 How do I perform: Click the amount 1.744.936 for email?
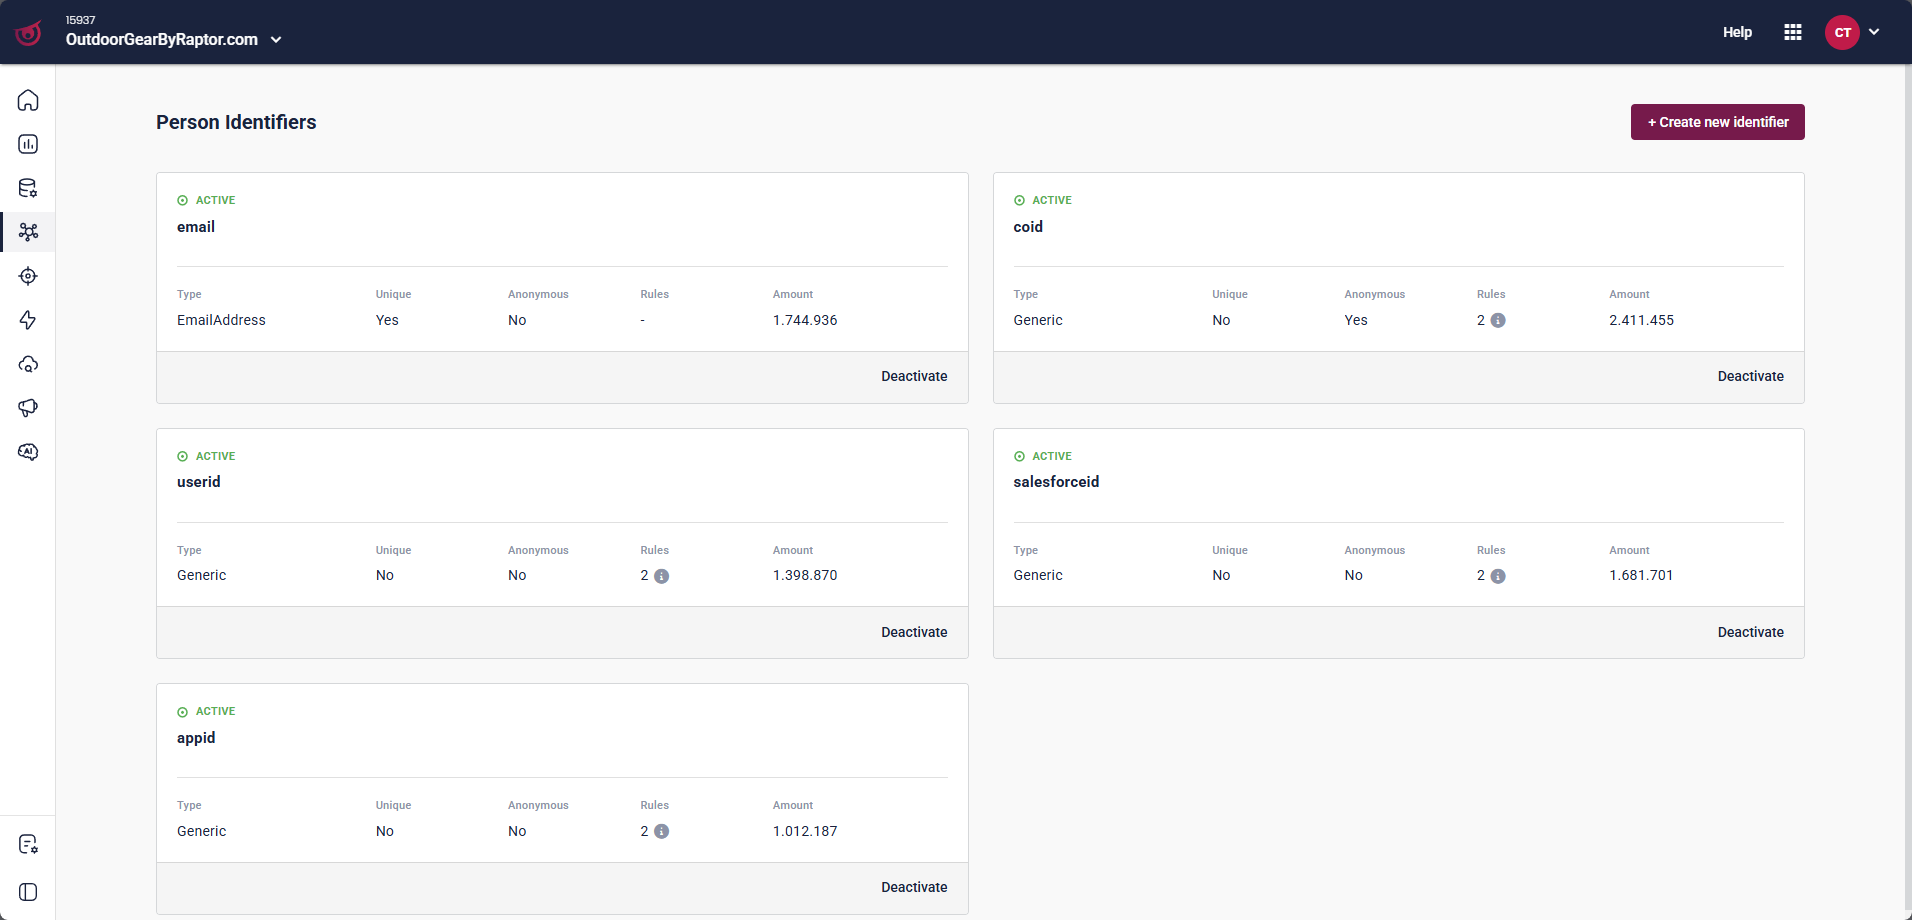(805, 320)
